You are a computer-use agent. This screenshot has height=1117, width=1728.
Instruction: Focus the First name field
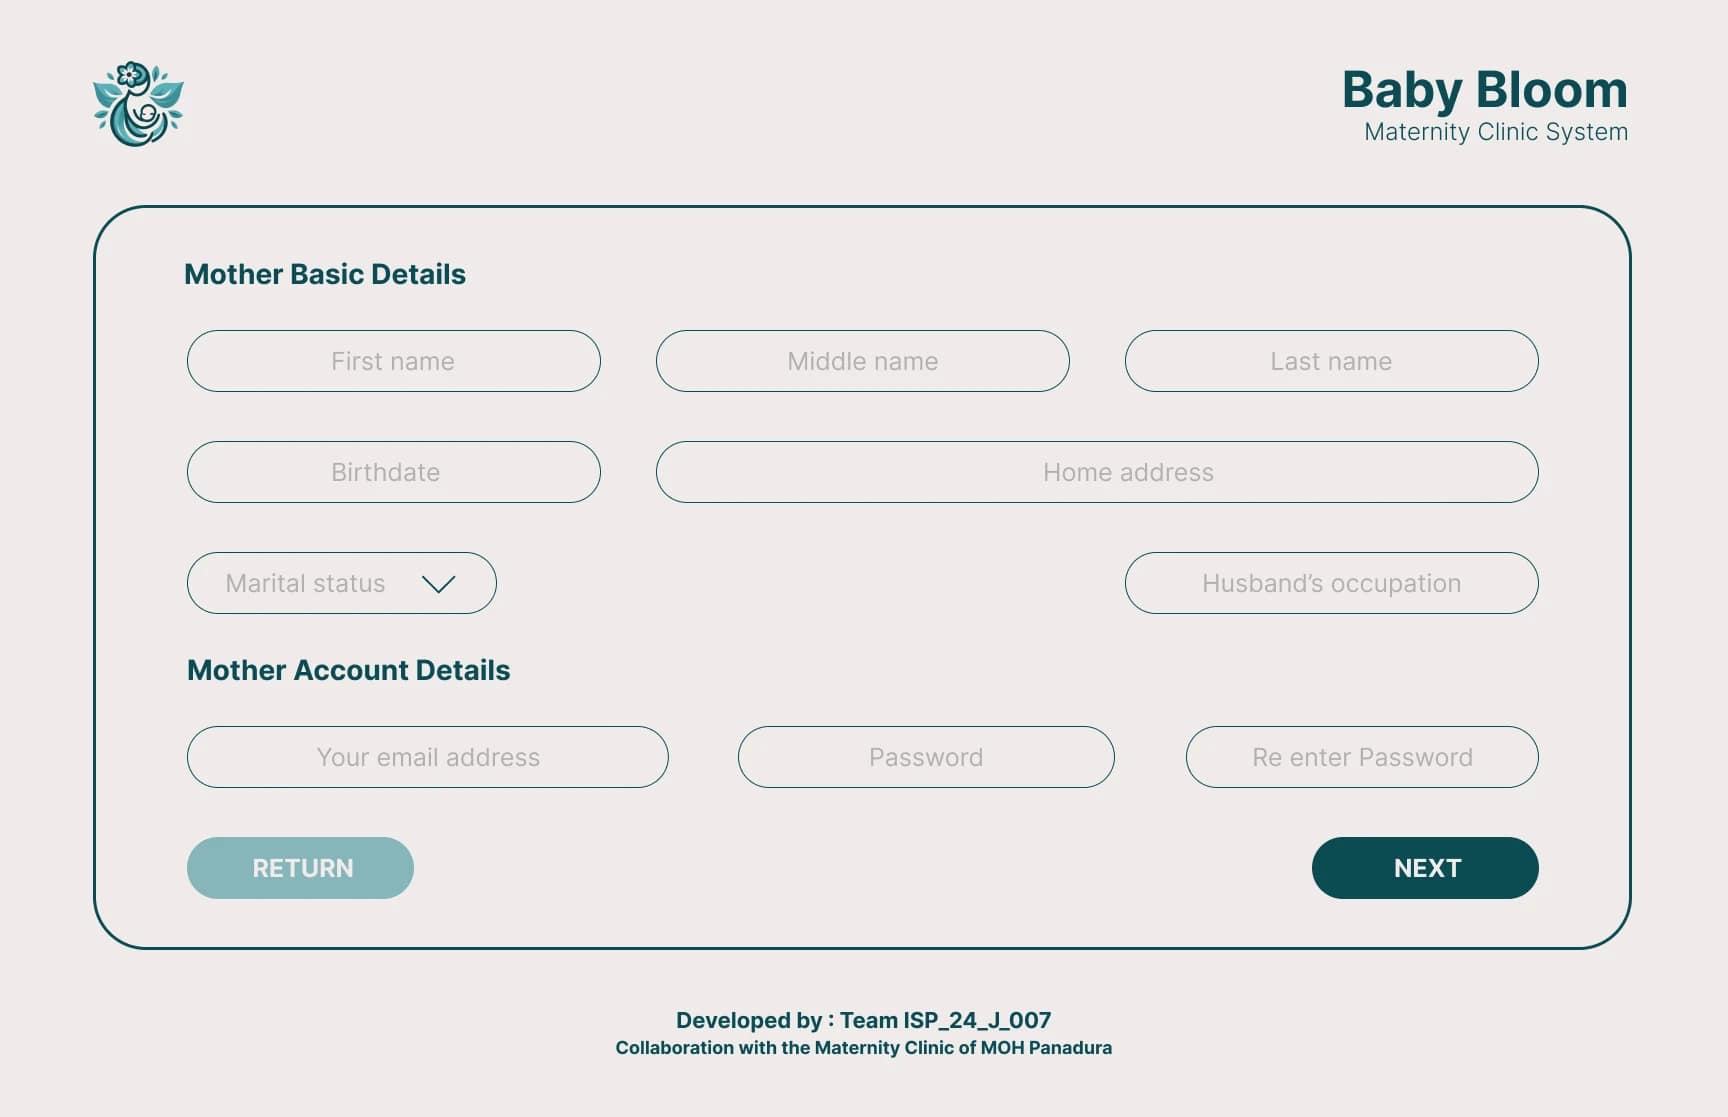click(393, 361)
